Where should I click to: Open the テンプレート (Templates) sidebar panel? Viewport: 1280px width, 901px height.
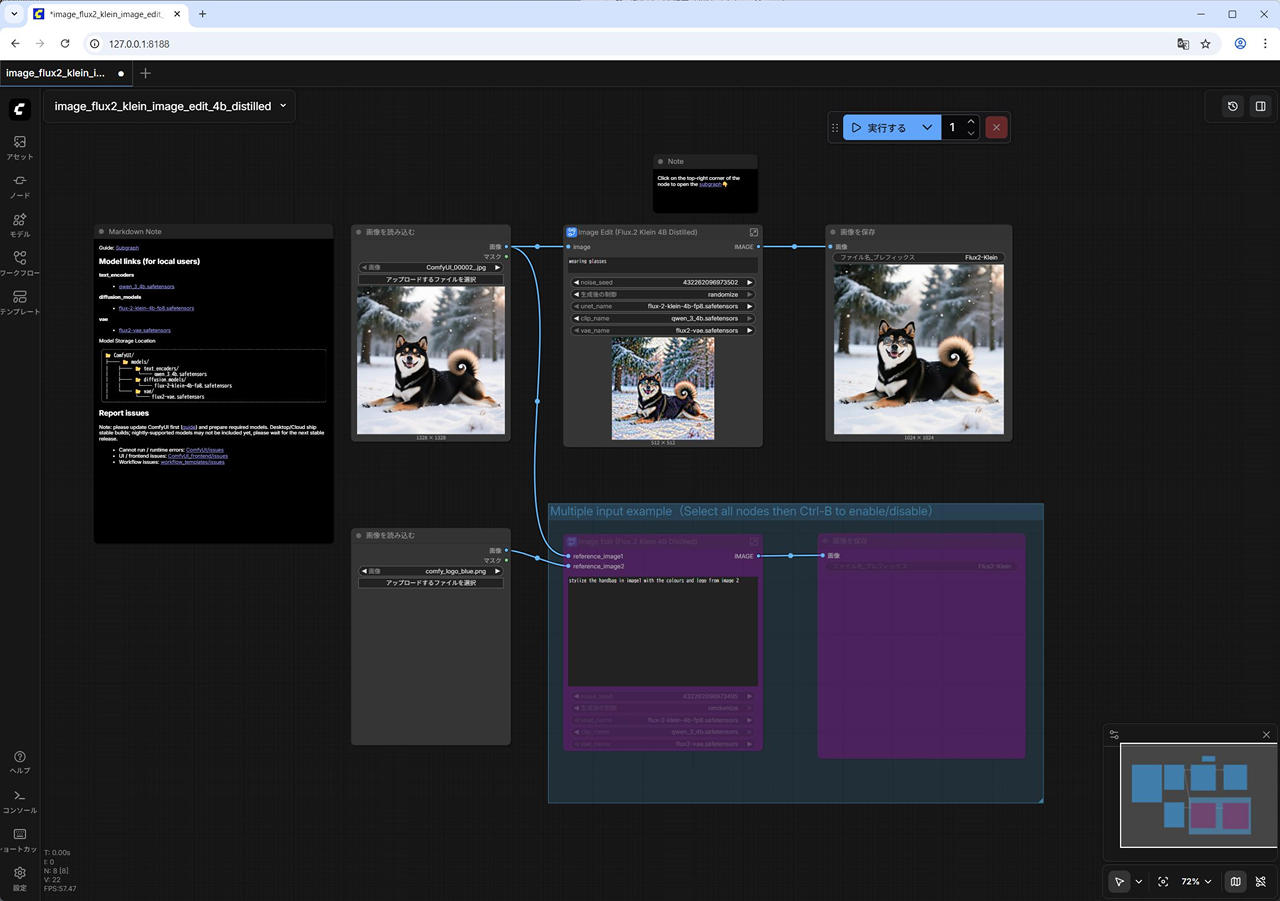pyautogui.click(x=20, y=302)
